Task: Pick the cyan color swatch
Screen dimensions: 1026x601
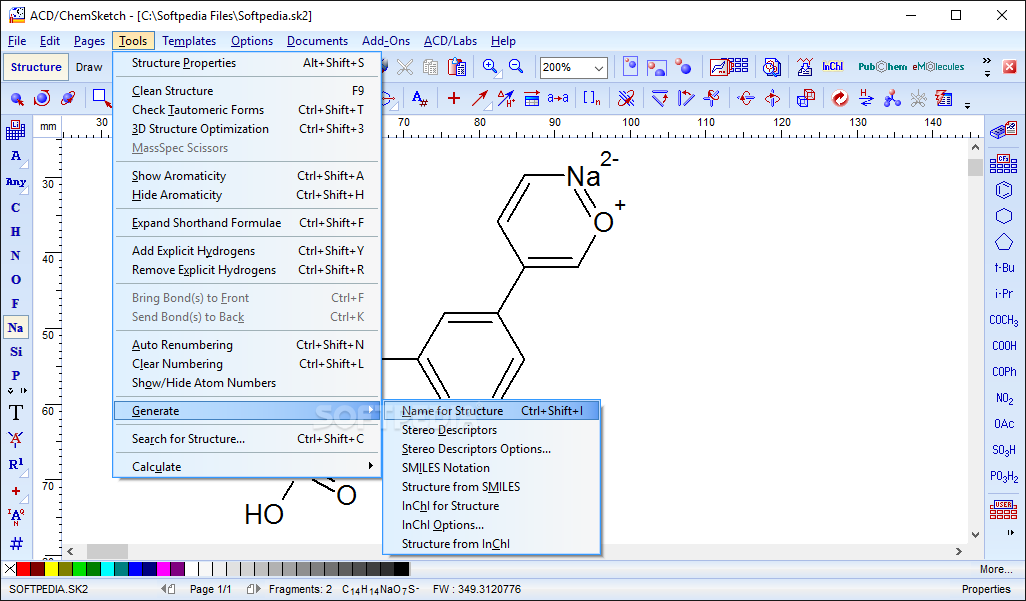Action: click(107, 569)
